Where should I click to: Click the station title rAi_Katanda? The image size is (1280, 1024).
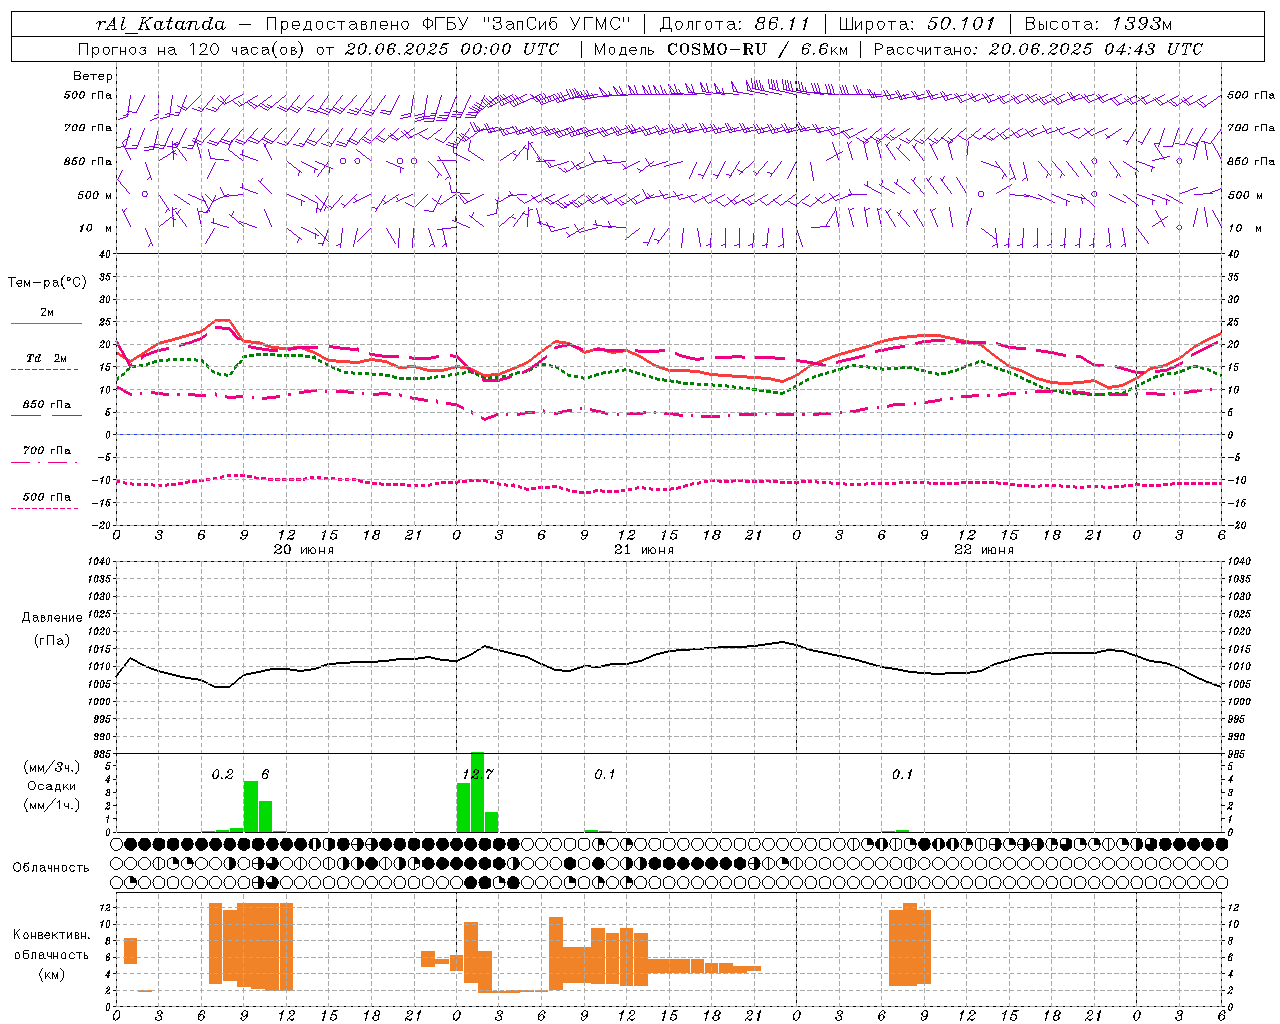[161, 24]
